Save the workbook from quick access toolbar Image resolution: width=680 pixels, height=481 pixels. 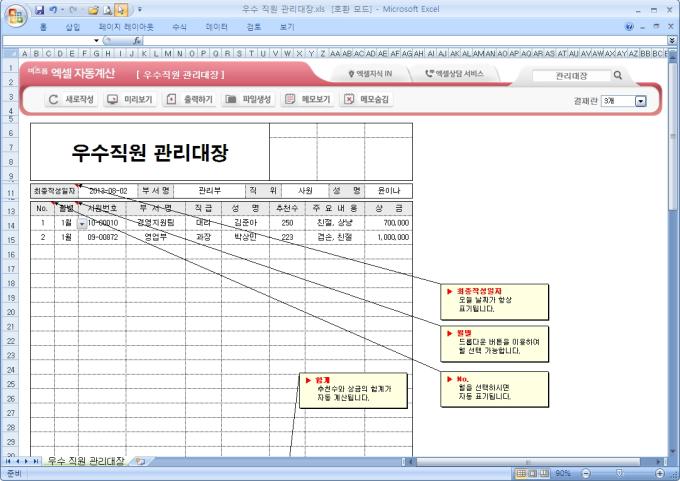click(39, 10)
